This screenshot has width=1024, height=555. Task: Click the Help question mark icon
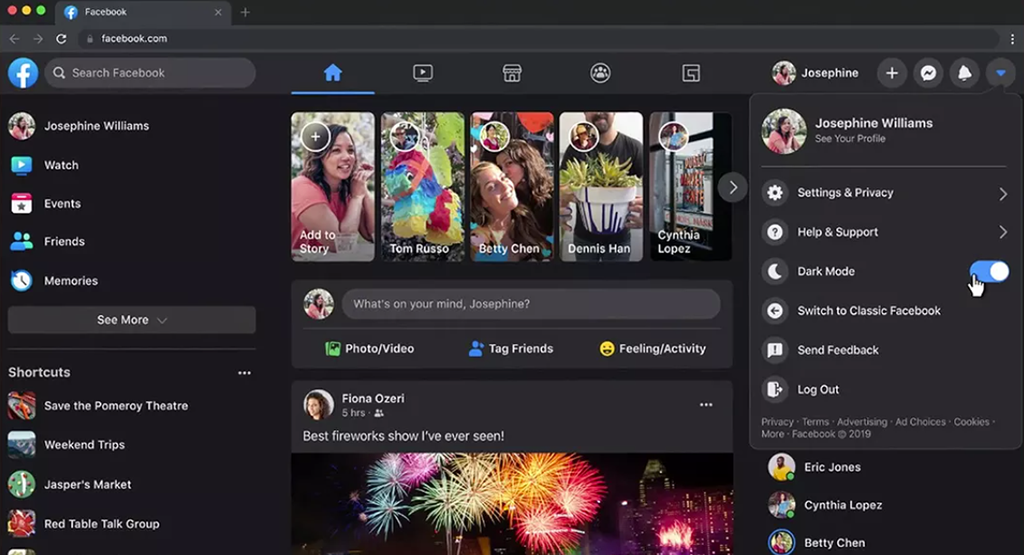pyautogui.click(x=775, y=232)
